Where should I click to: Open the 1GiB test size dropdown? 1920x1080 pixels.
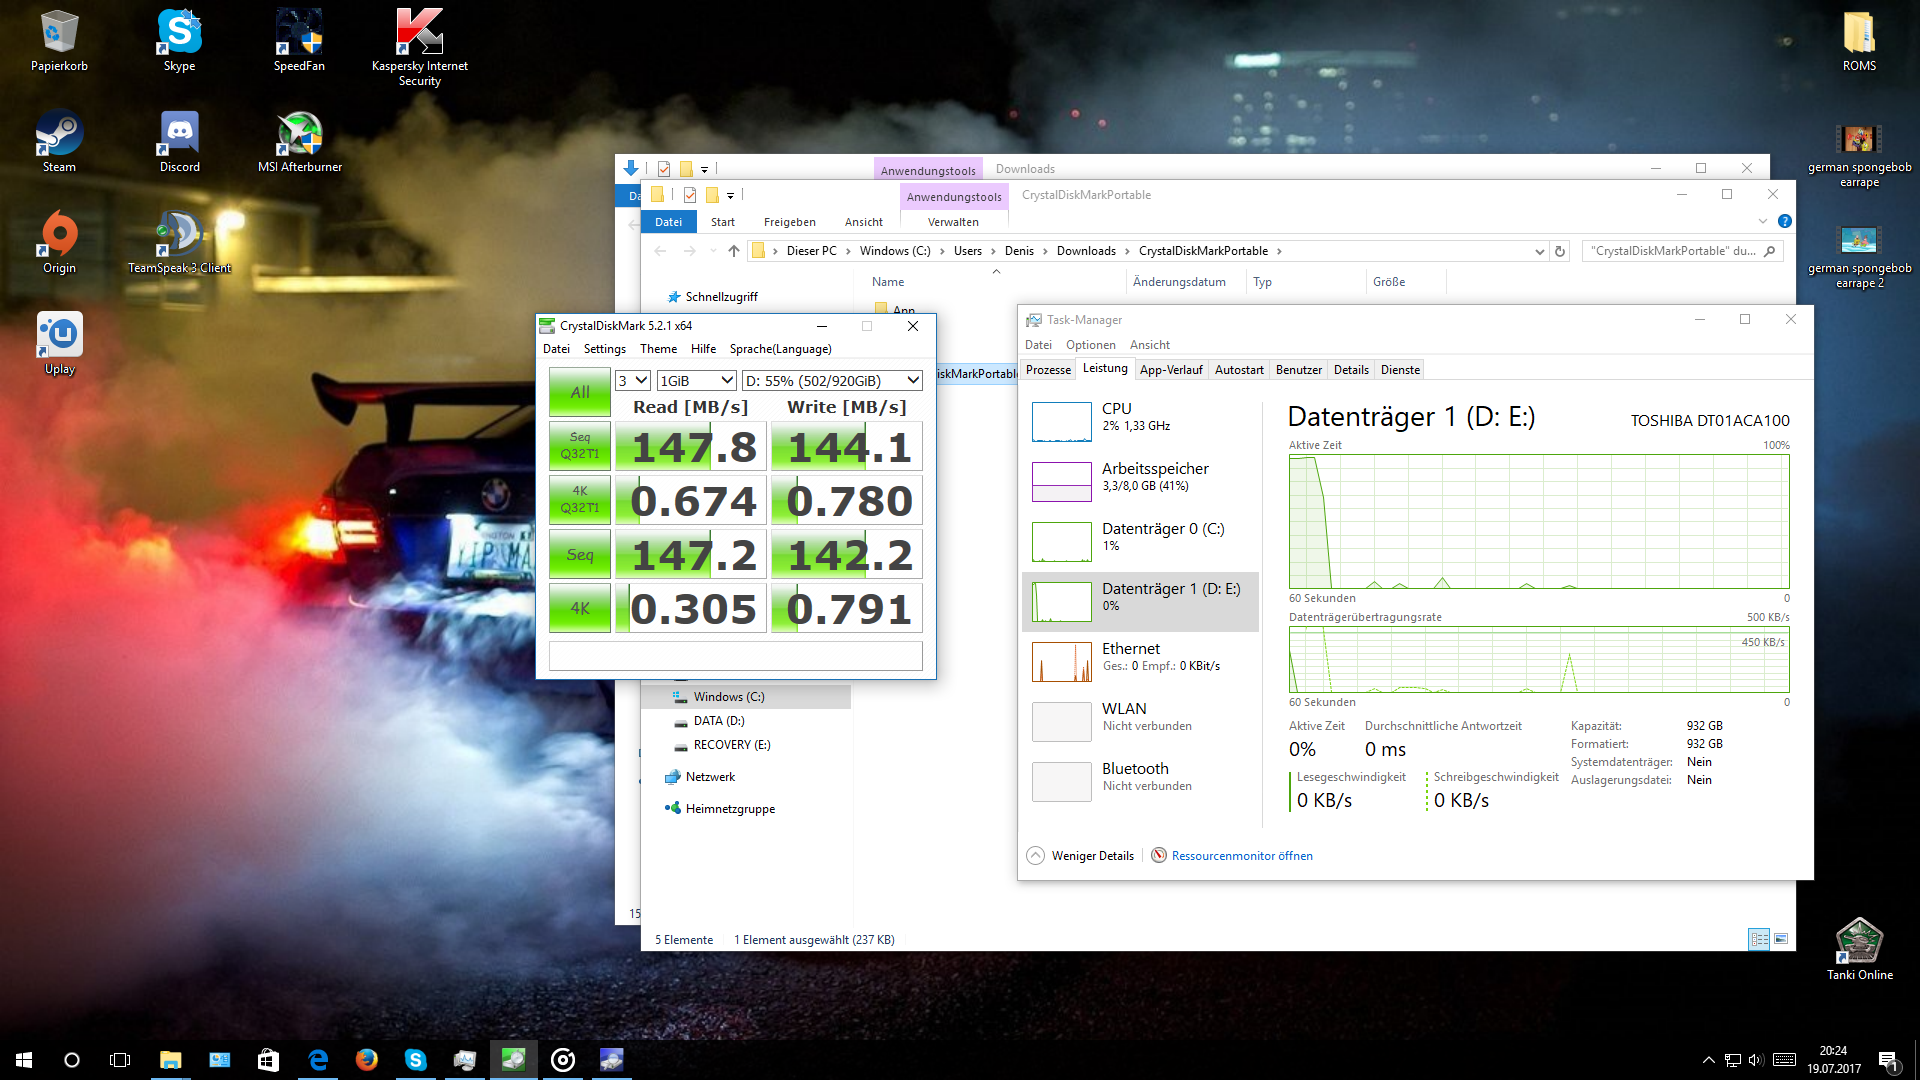[x=697, y=381]
